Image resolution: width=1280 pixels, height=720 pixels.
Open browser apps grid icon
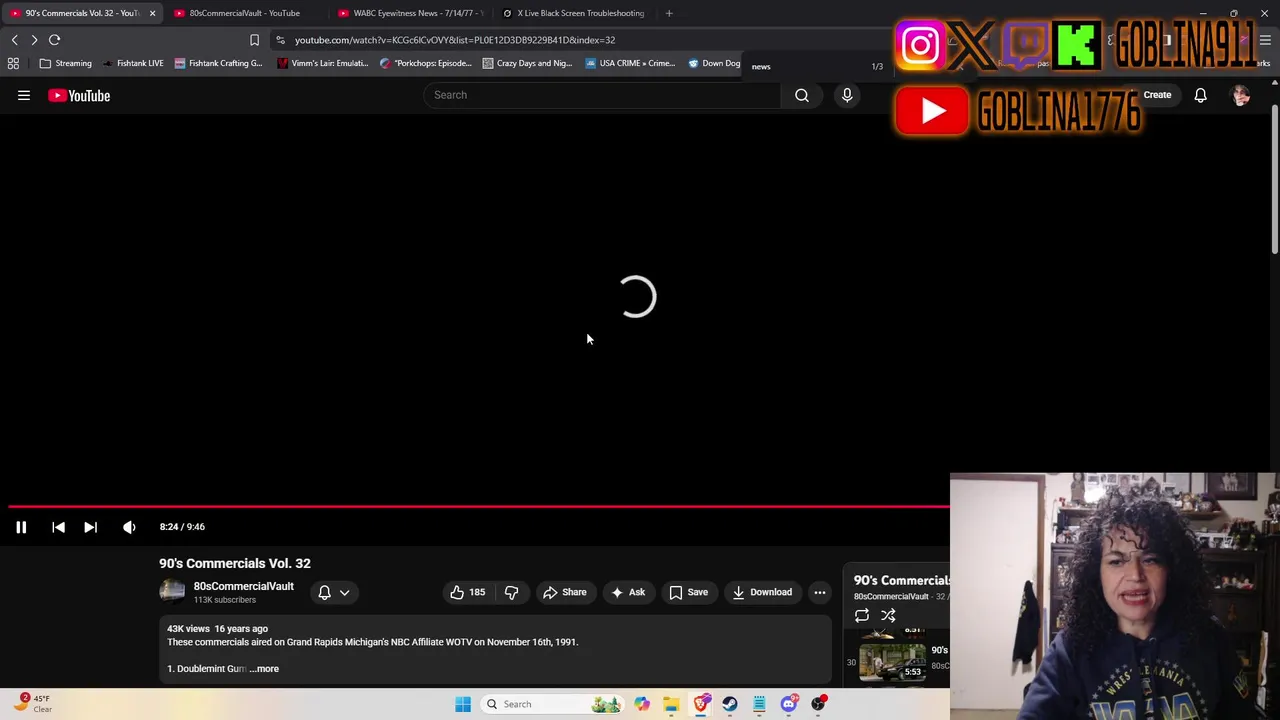tap(13, 63)
